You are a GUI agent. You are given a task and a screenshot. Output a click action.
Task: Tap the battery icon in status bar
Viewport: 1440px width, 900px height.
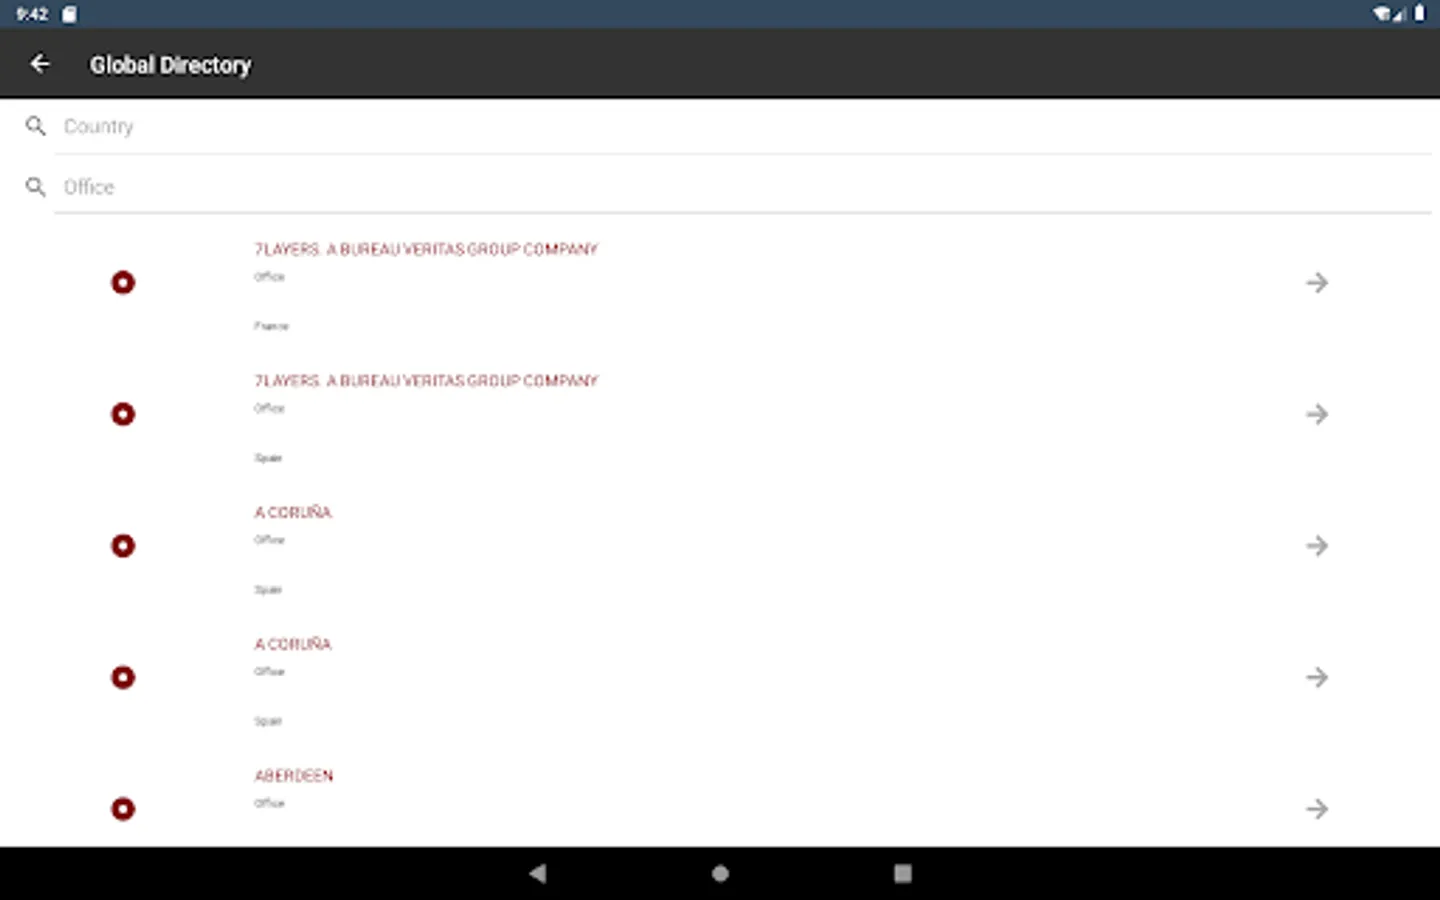[x=1419, y=13]
